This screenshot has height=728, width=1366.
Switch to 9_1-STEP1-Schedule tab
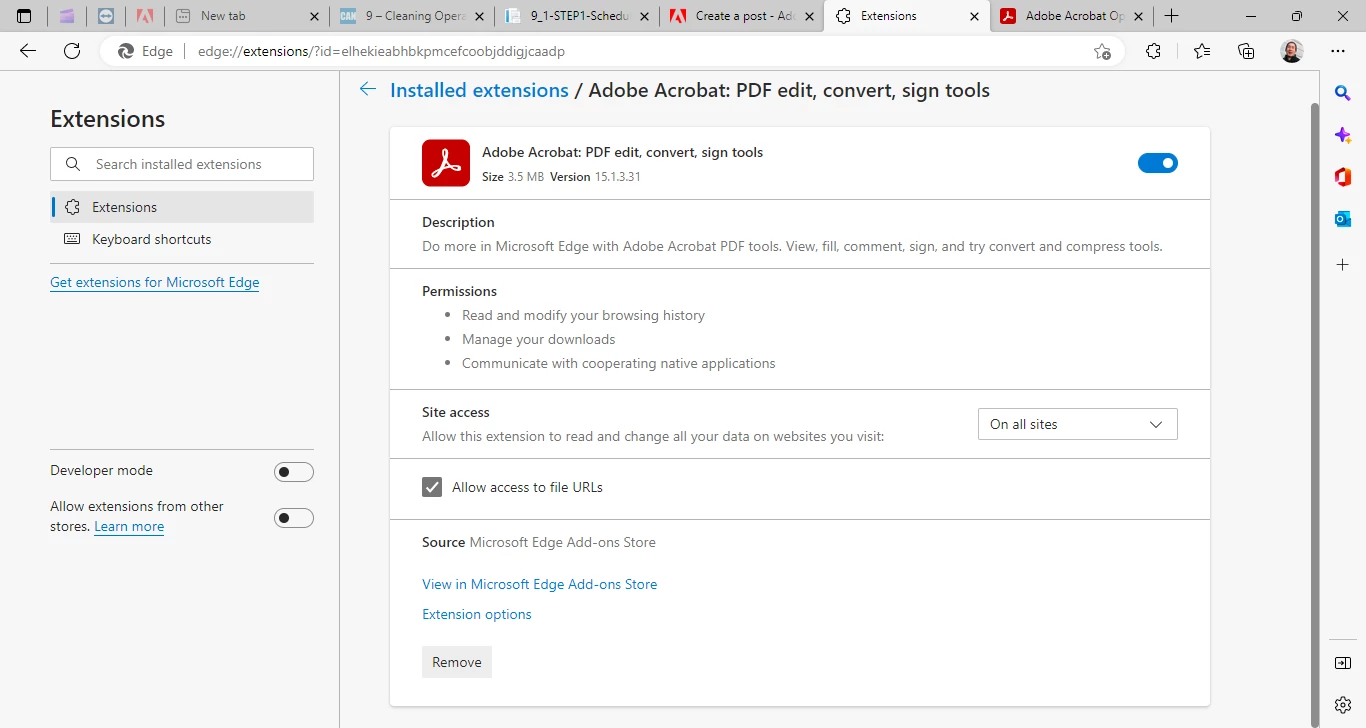[x=578, y=16]
